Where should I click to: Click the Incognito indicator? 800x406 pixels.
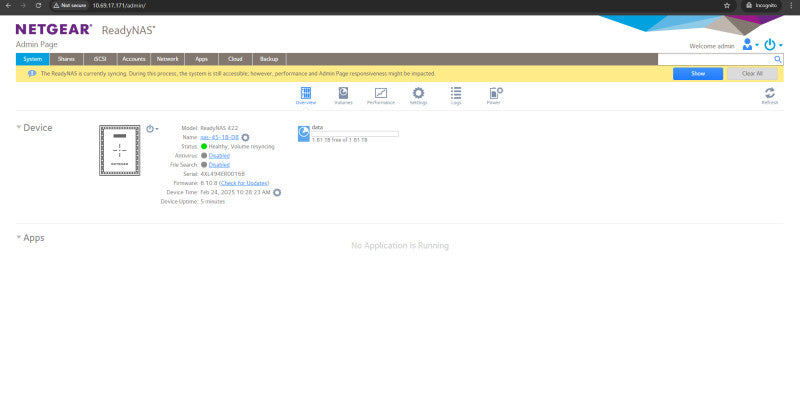point(761,5)
